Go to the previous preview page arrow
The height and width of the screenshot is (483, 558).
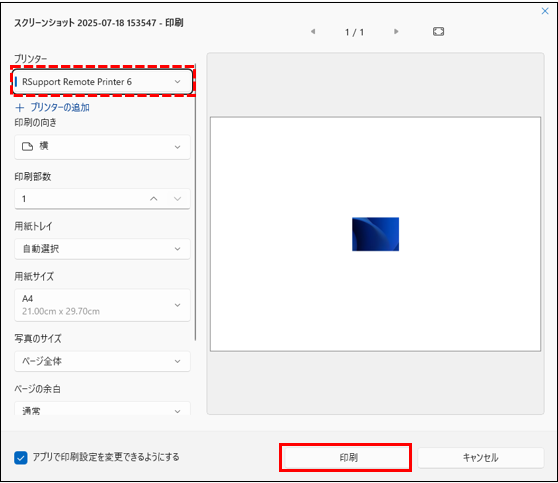pyautogui.click(x=313, y=32)
